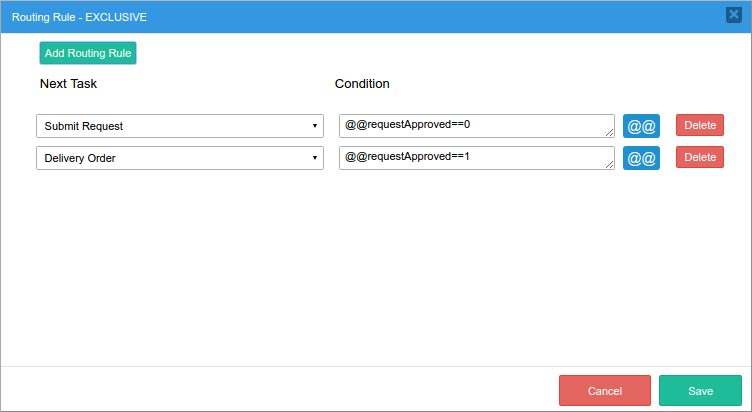Delete the Submit Request routing rule

click(x=699, y=125)
